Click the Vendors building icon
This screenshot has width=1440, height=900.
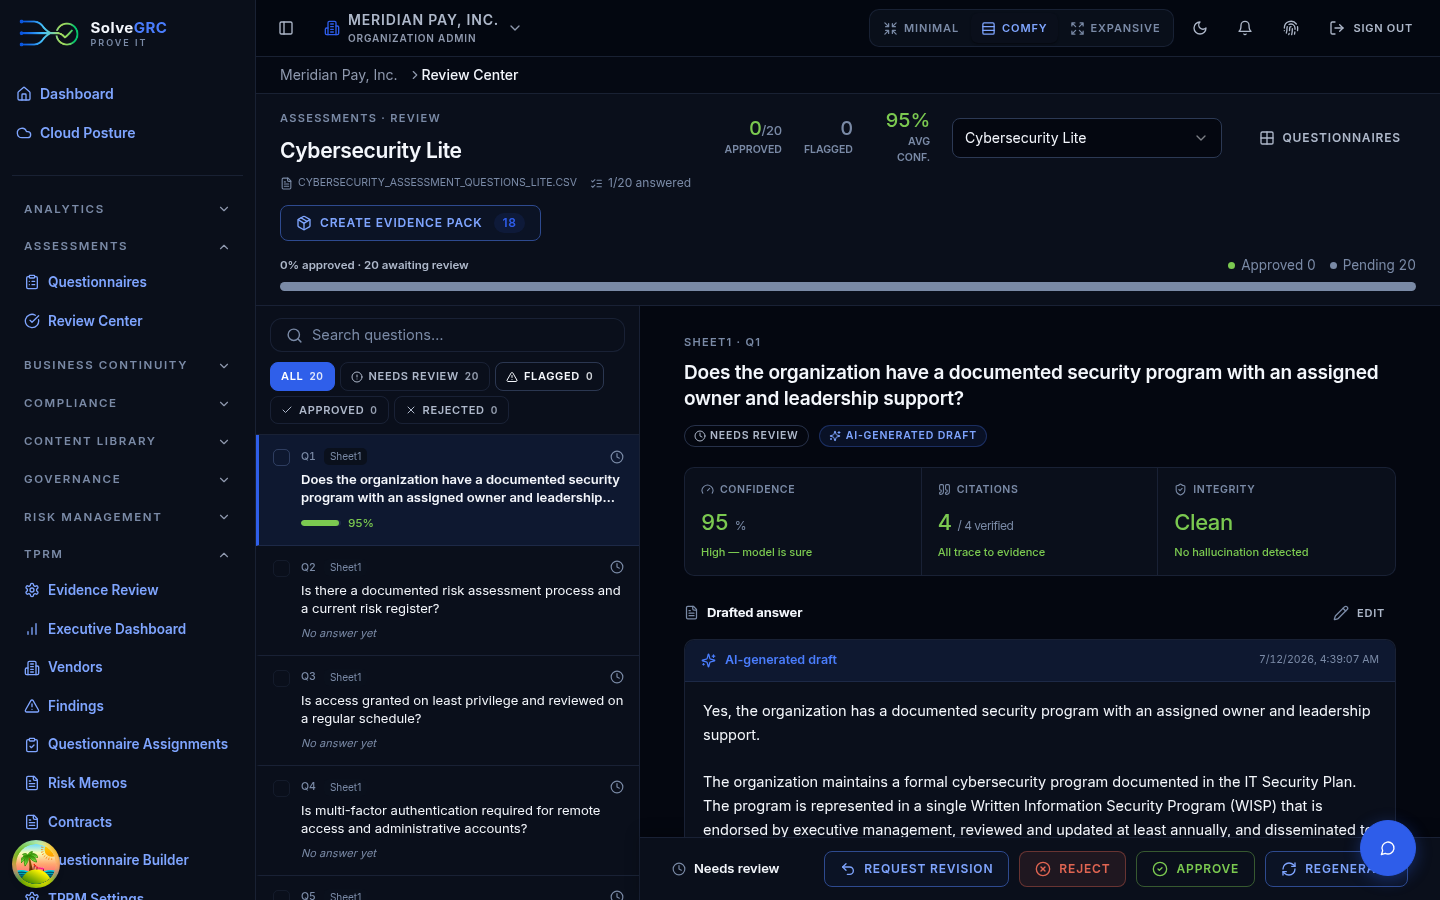pyautogui.click(x=32, y=667)
